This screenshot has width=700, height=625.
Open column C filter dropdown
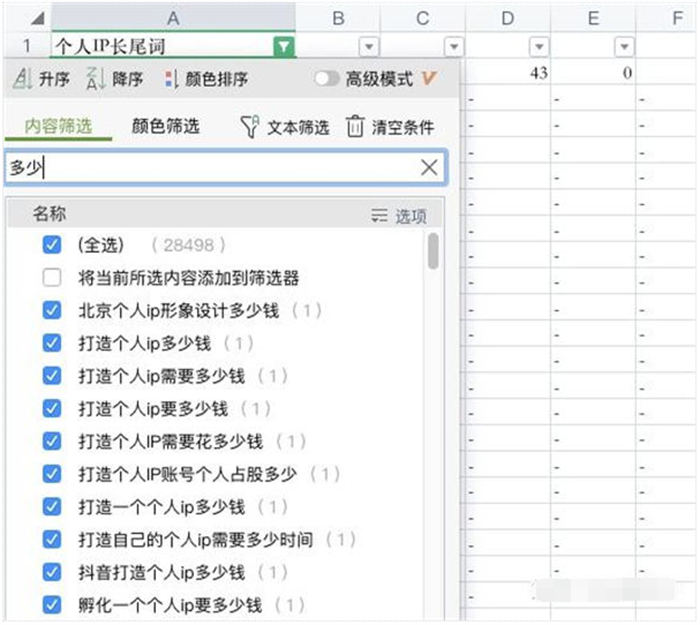(454, 47)
